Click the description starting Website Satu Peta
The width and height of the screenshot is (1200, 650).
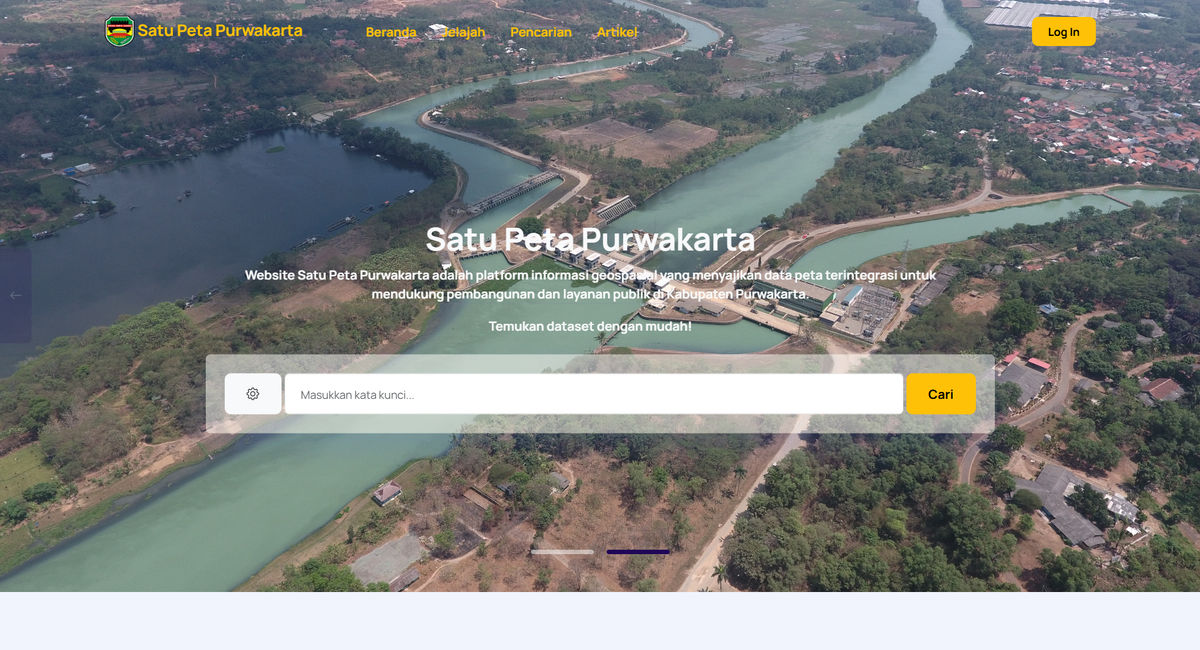(x=590, y=284)
